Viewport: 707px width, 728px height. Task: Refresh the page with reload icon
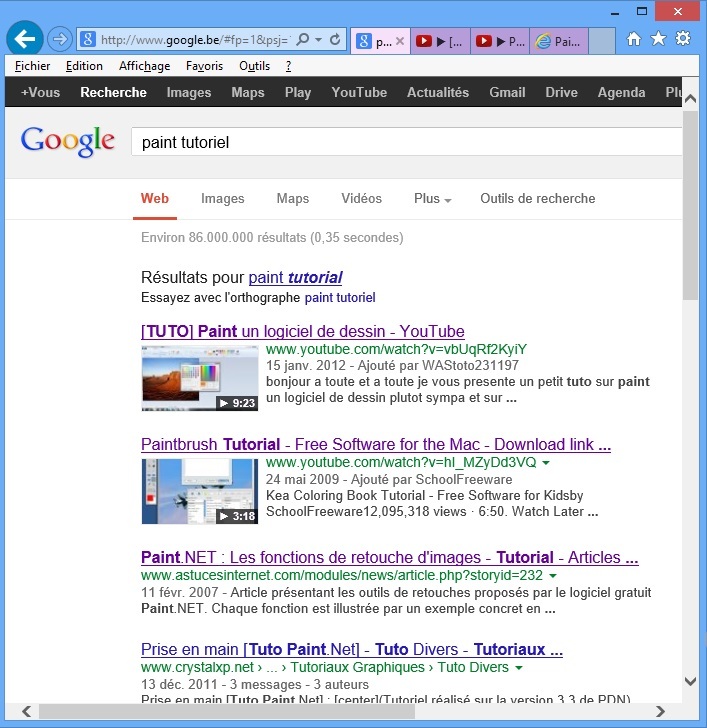335,39
